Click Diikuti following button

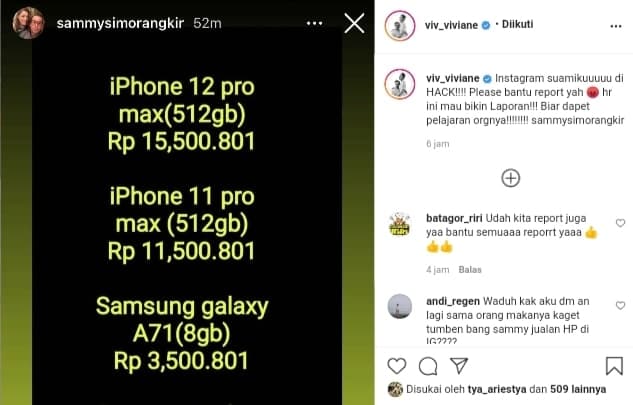[517, 24]
